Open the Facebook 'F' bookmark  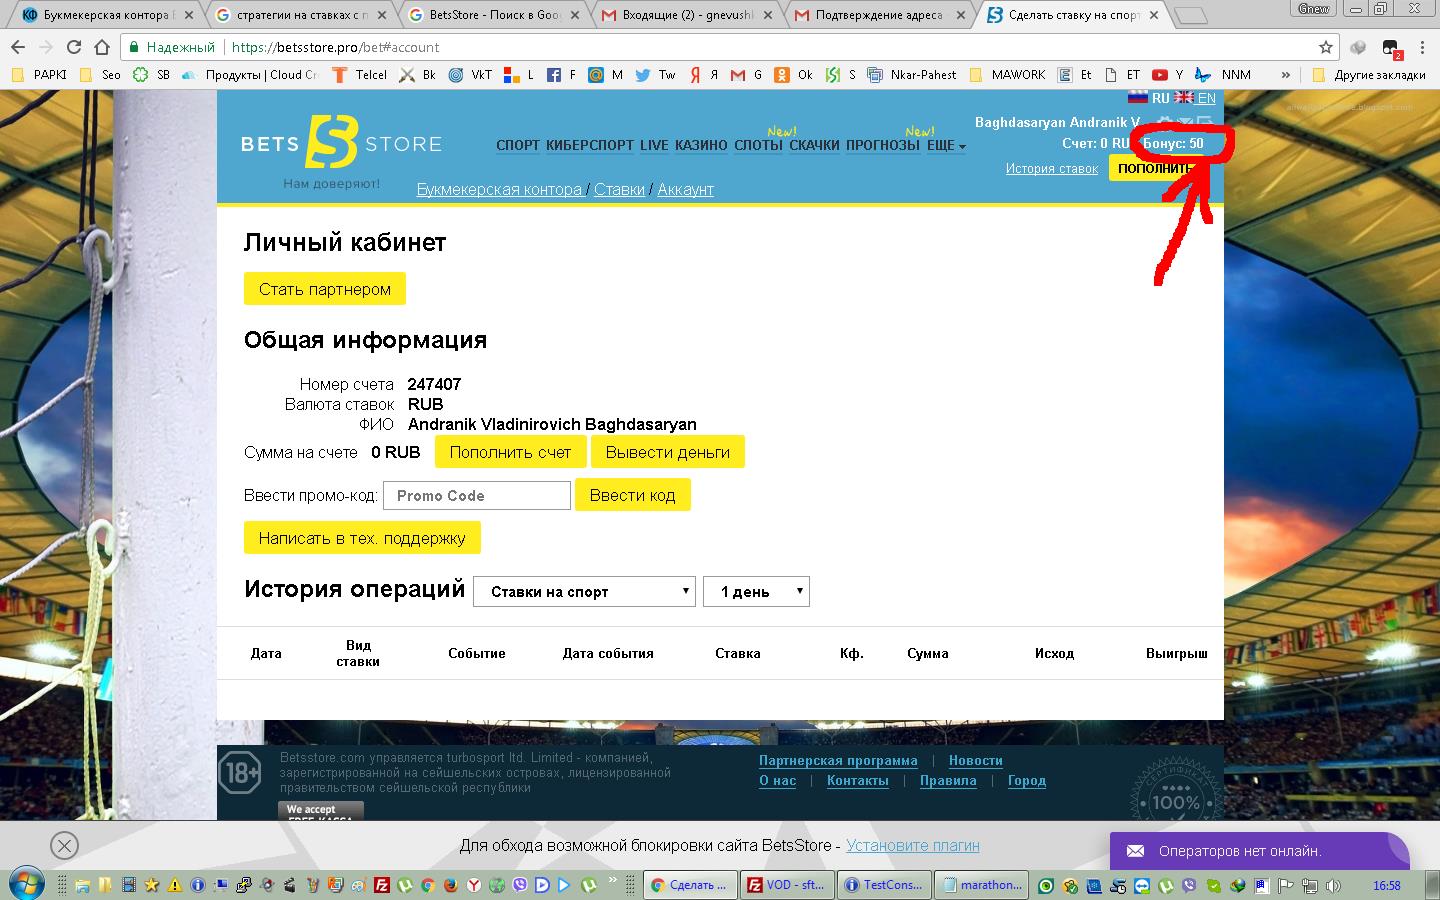pyautogui.click(x=561, y=75)
